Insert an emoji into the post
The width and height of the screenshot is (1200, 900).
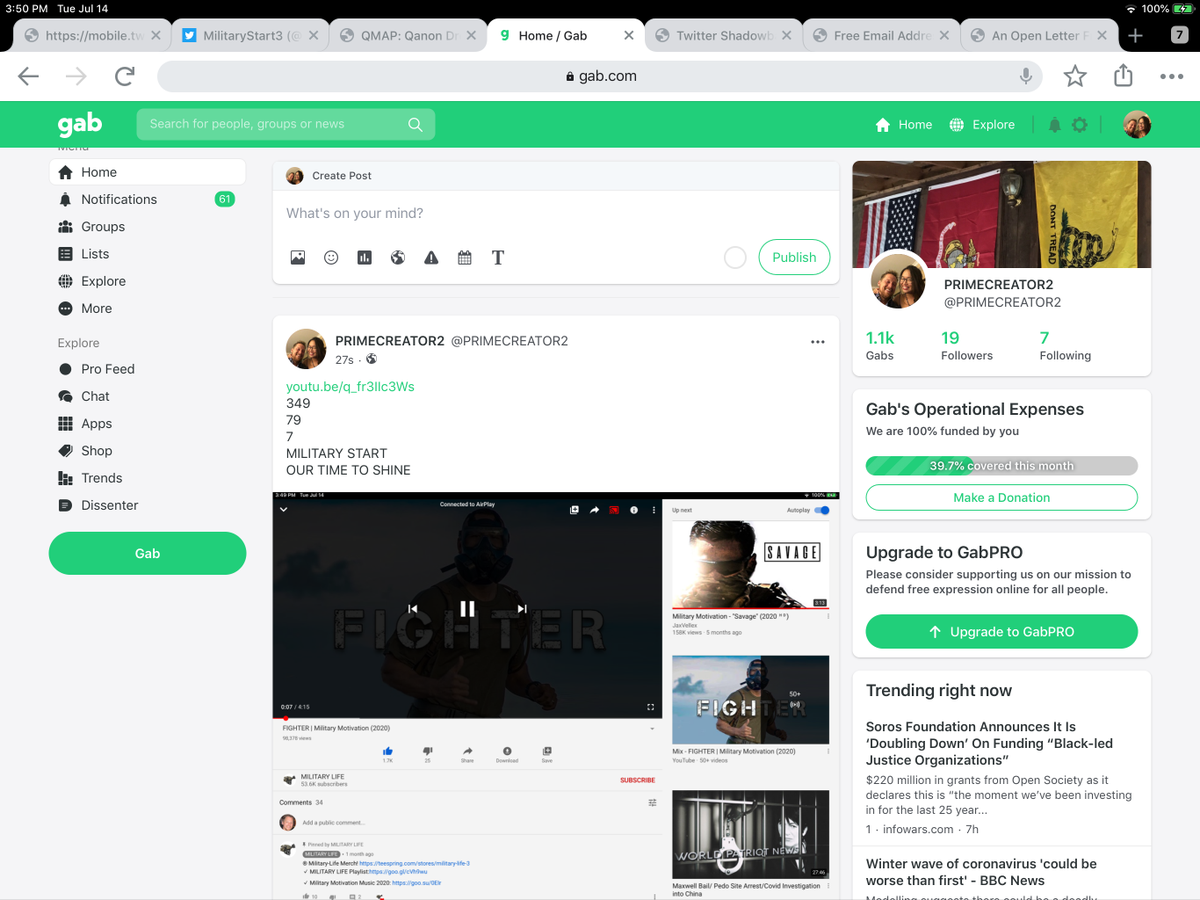[331, 257]
